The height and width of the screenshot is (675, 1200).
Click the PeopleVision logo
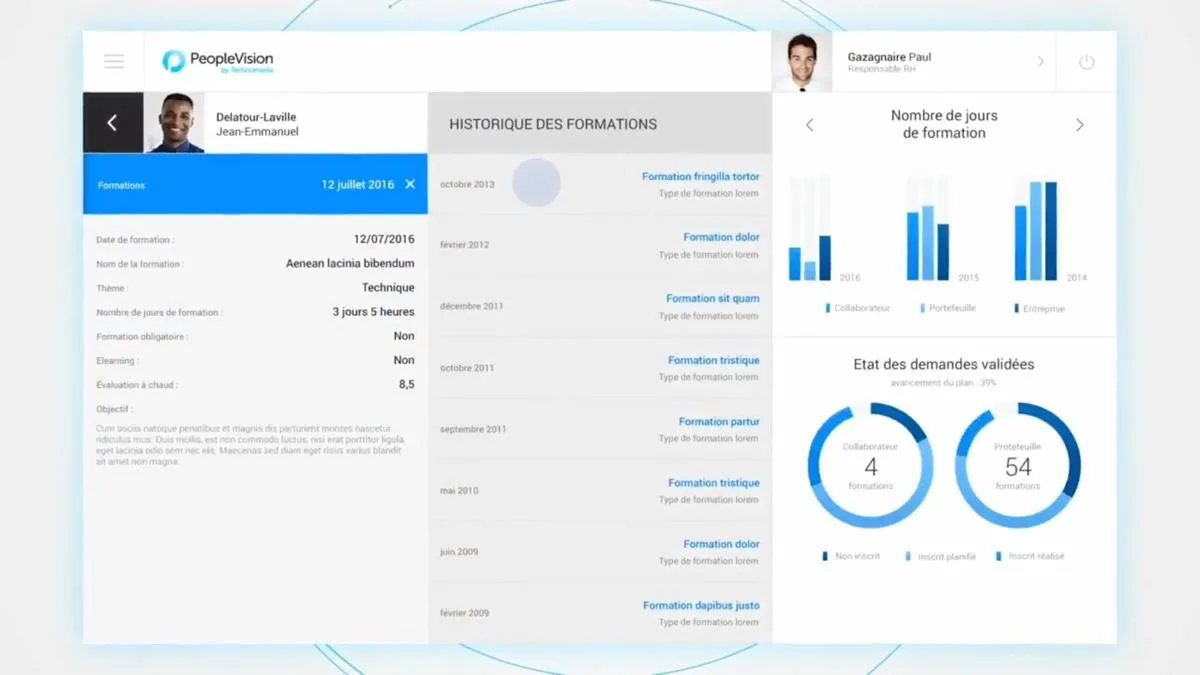point(218,61)
